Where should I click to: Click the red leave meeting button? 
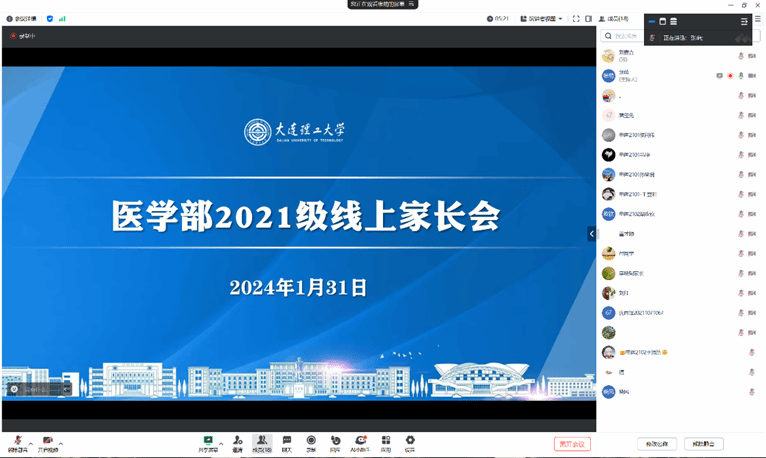(572, 443)
